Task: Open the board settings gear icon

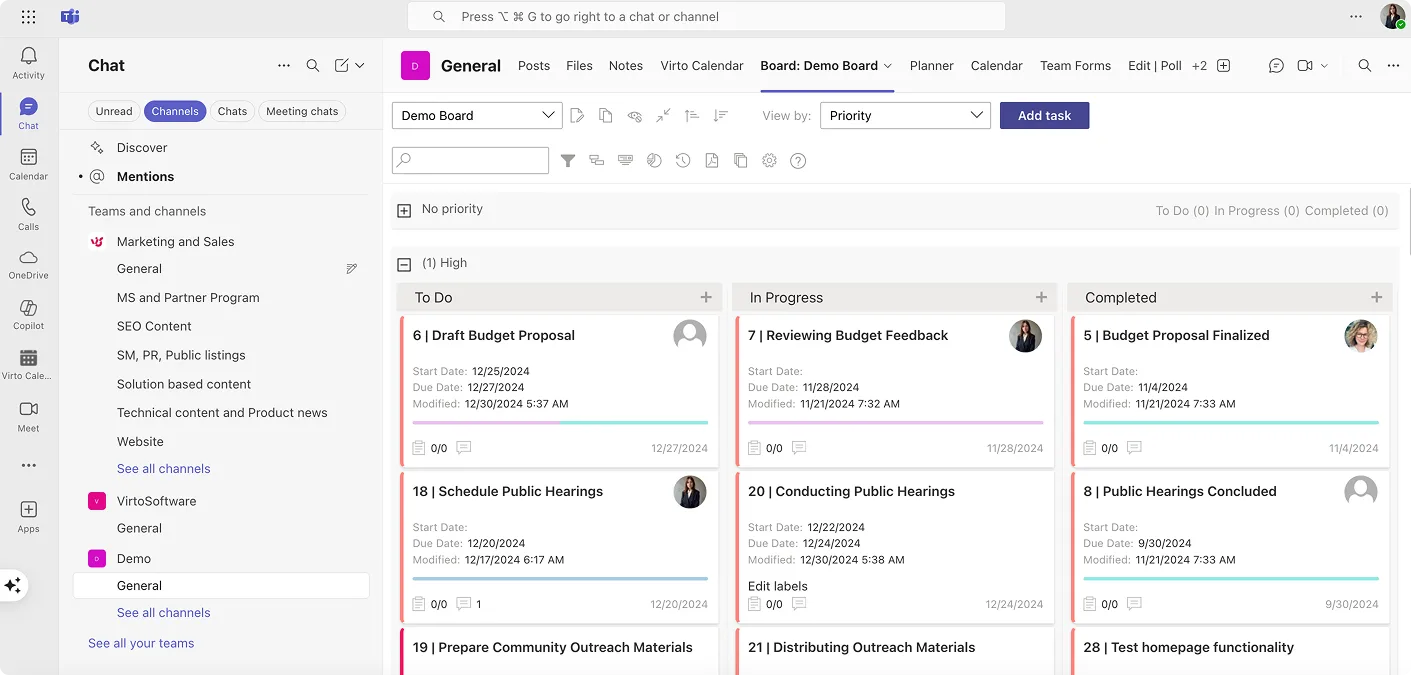Action: click(x=769, y=160)
